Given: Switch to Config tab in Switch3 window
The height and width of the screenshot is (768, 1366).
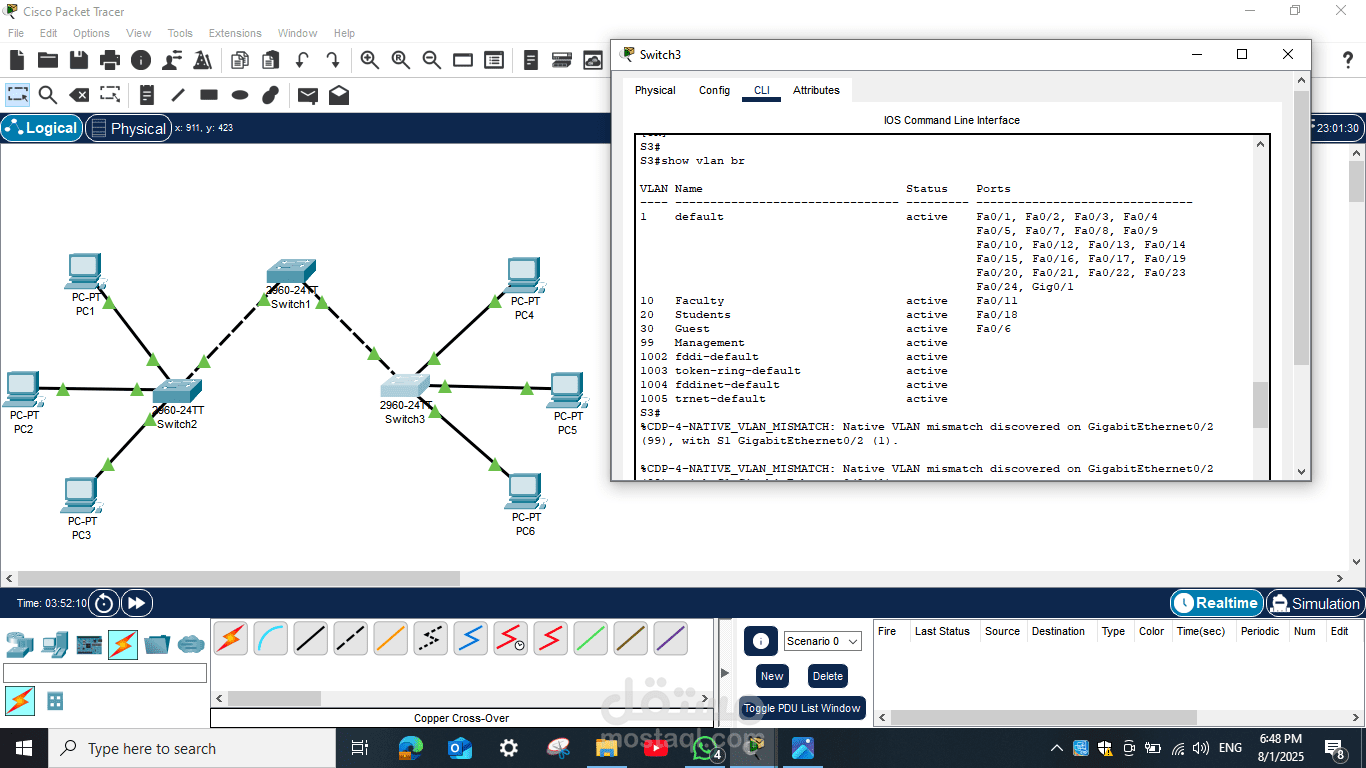Looking at the screenshot, I should click(x=714, y=90).
